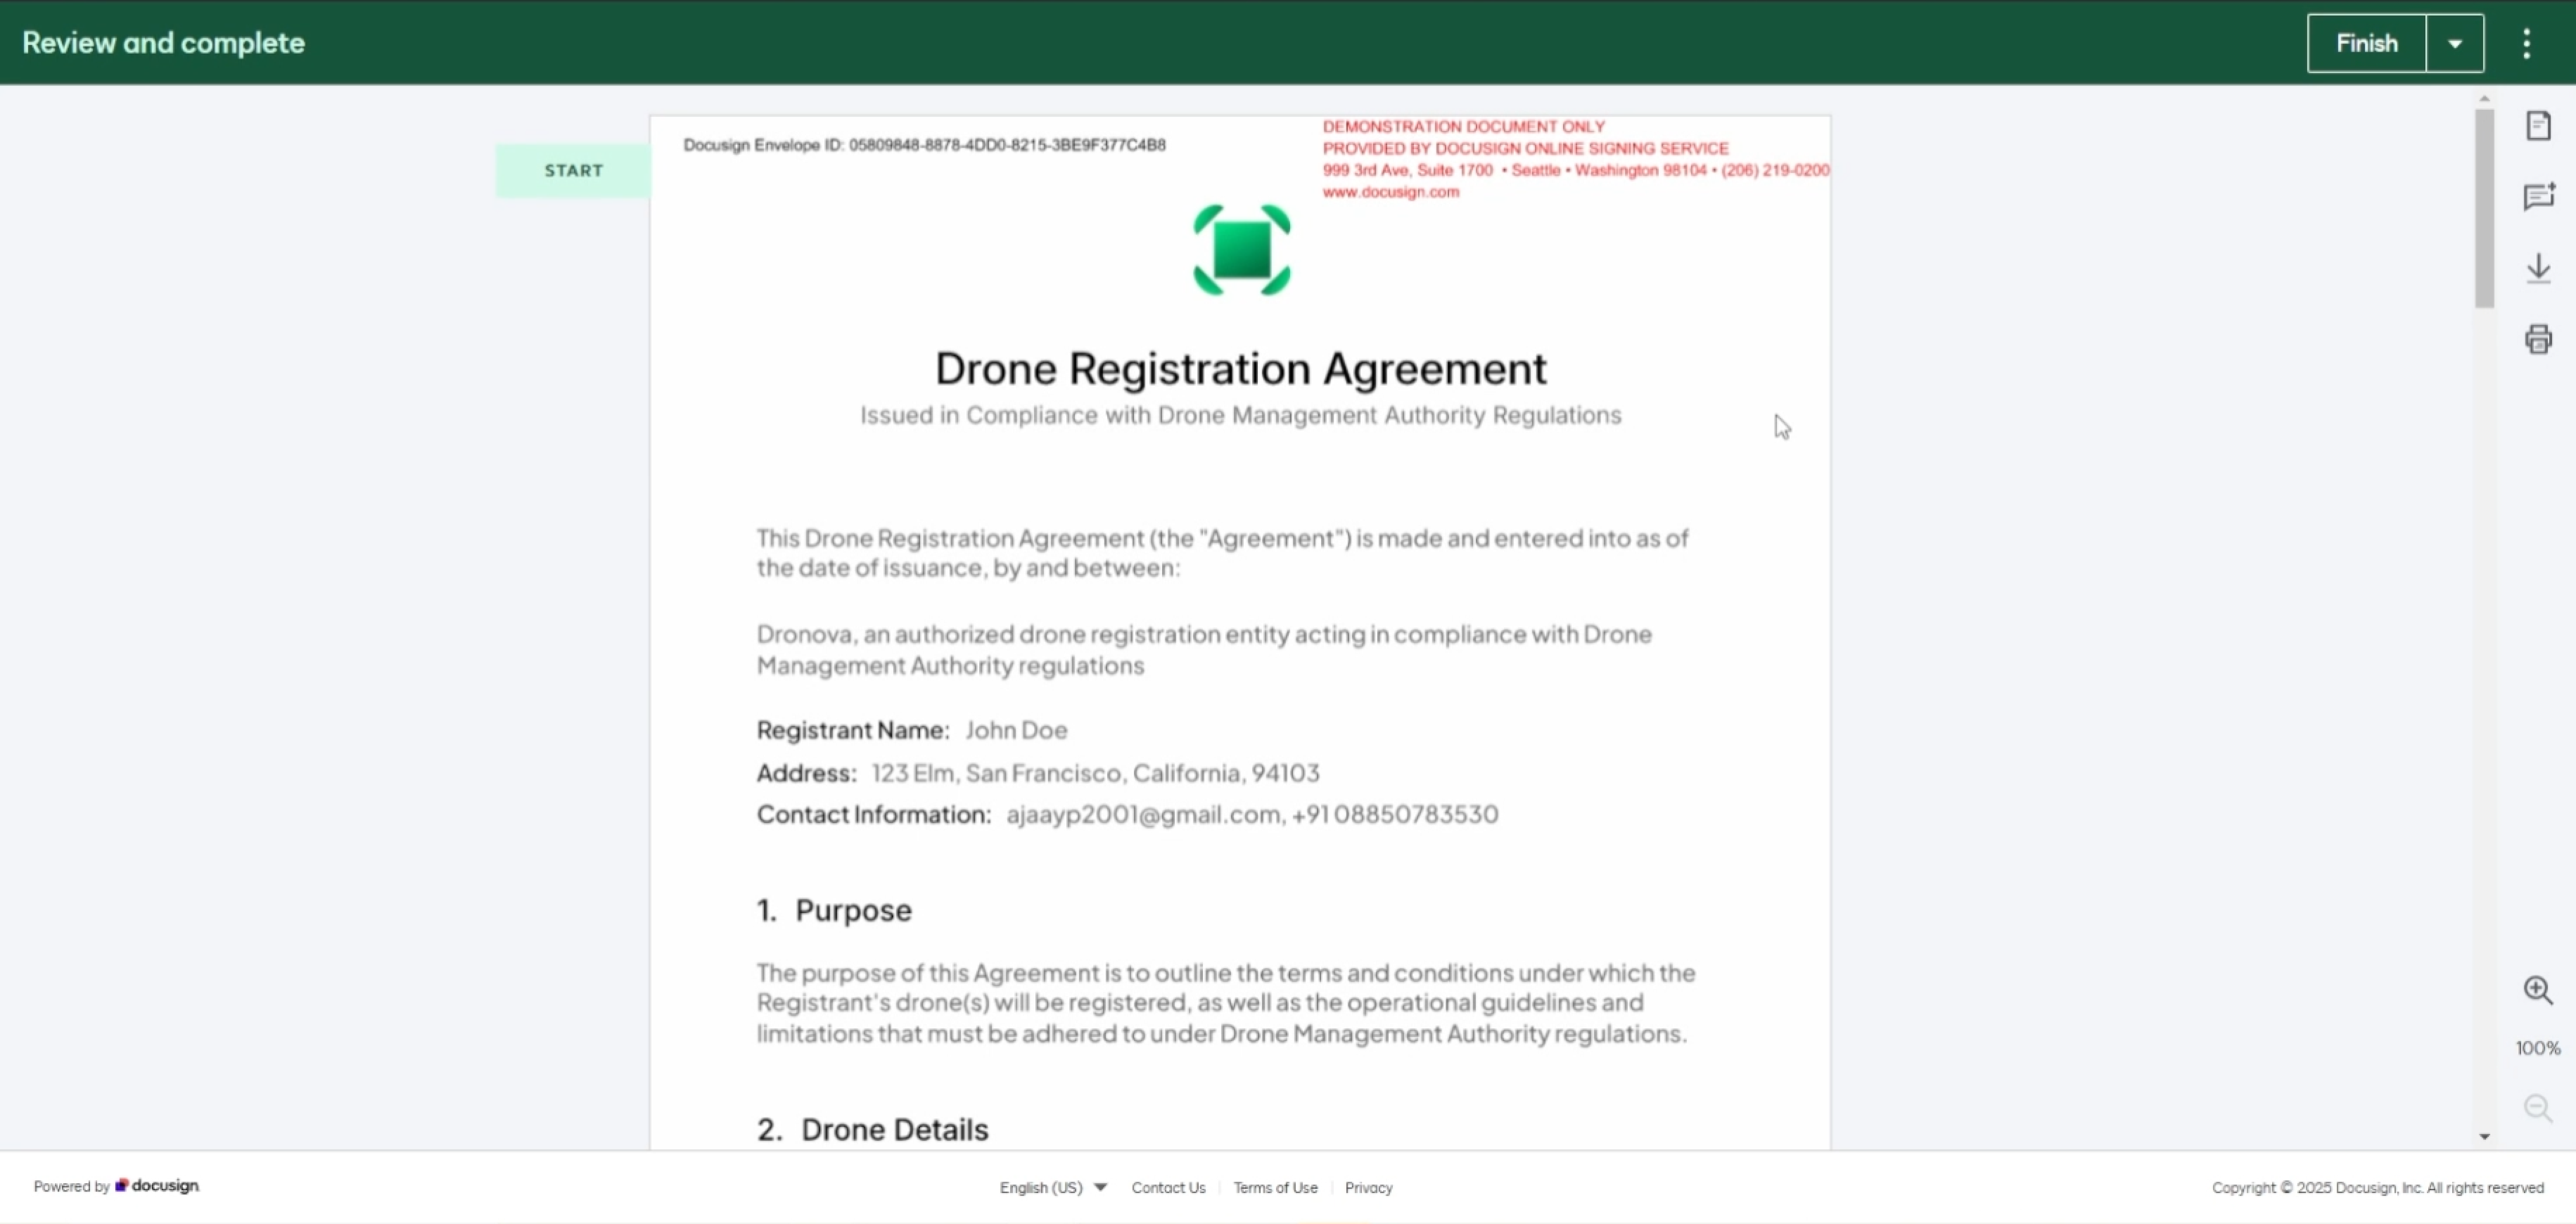Open the English (US) language dropdown
This screenshot has width=2576, height=1224.
coord(1053,1187)
